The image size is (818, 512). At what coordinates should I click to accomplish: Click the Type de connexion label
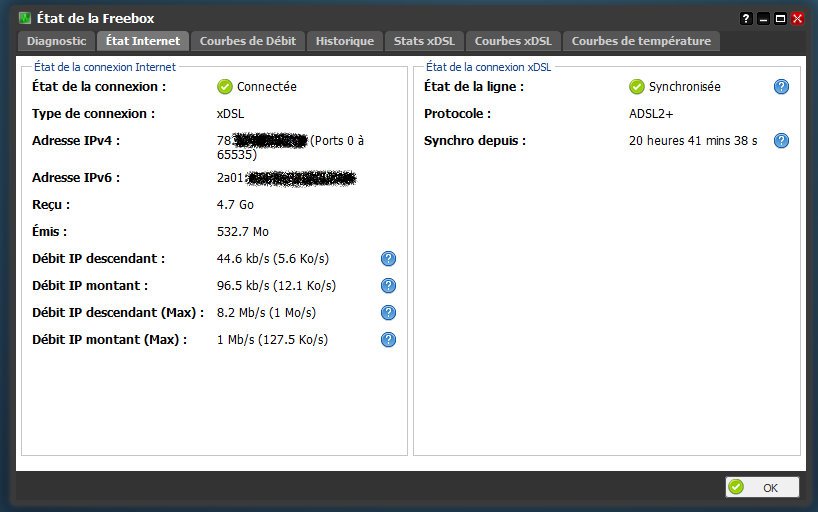coord(93,114)
